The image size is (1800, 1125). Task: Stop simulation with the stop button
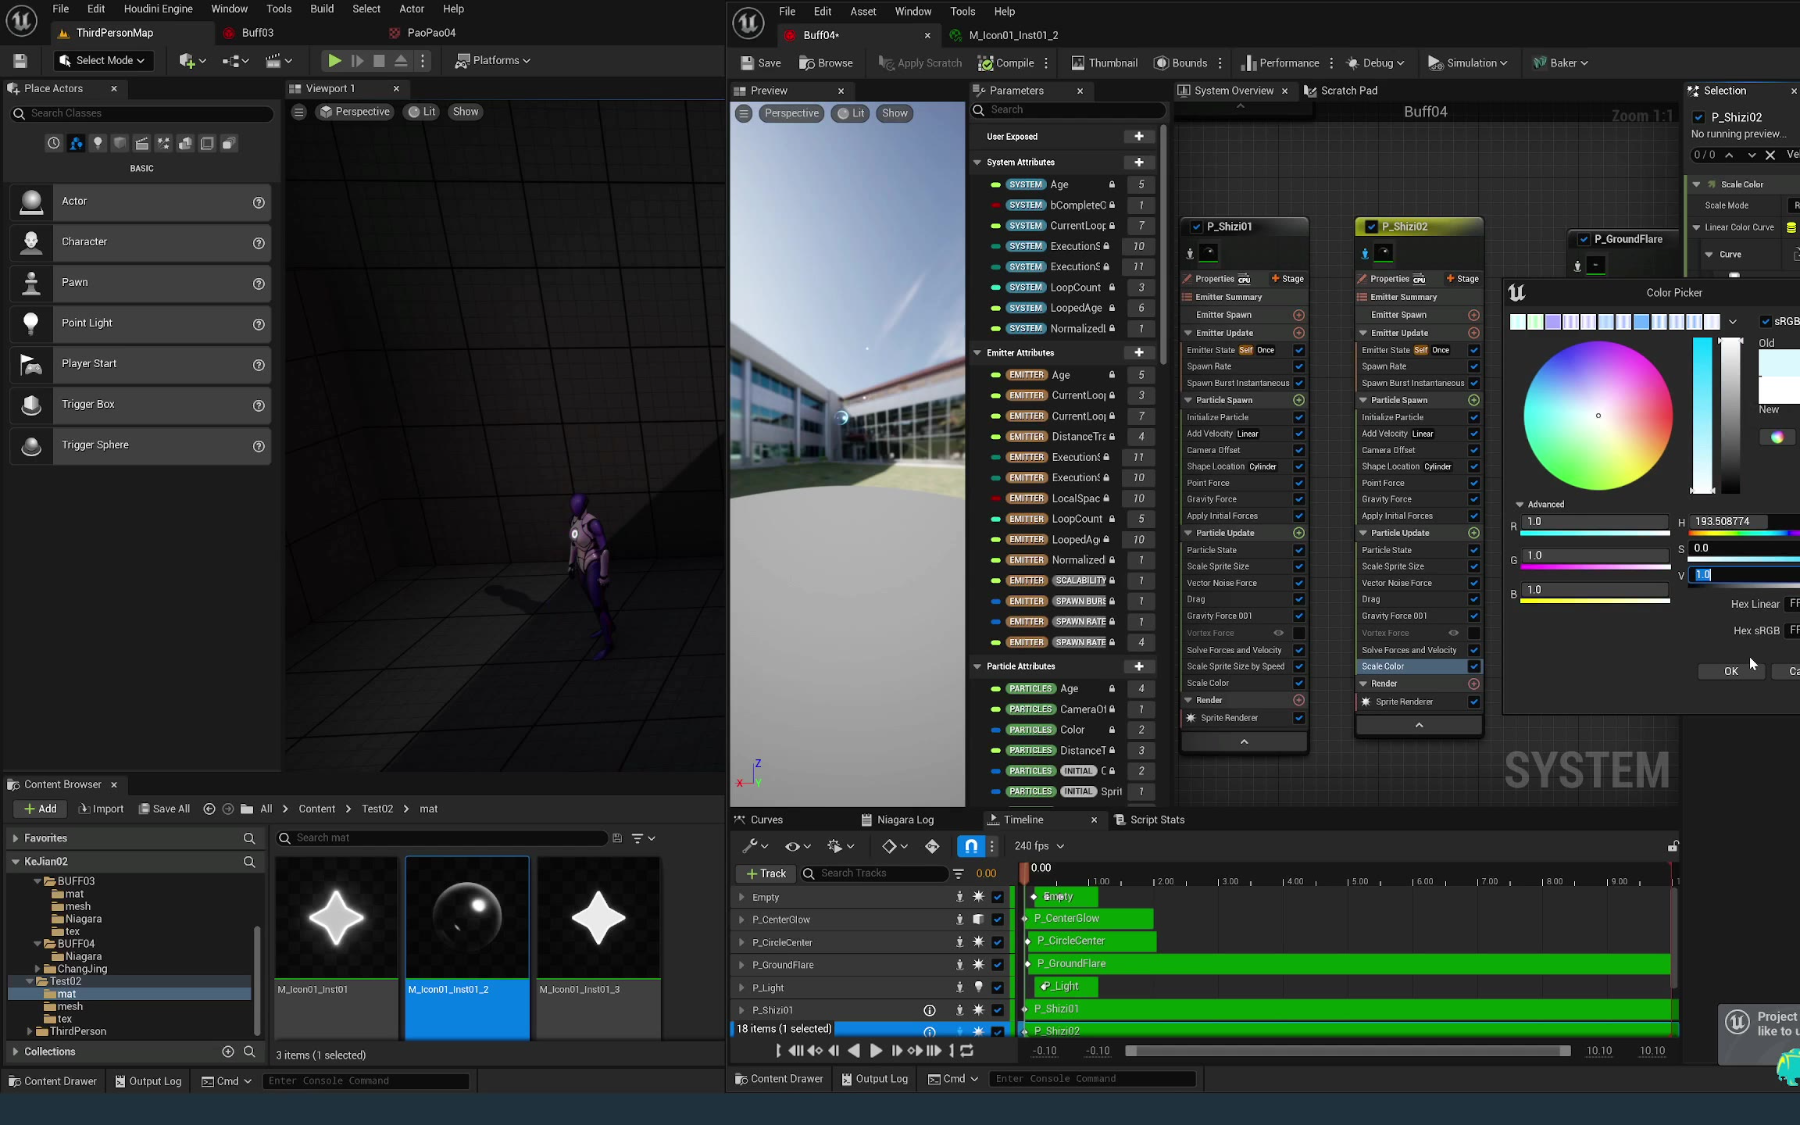coord(379,61)
